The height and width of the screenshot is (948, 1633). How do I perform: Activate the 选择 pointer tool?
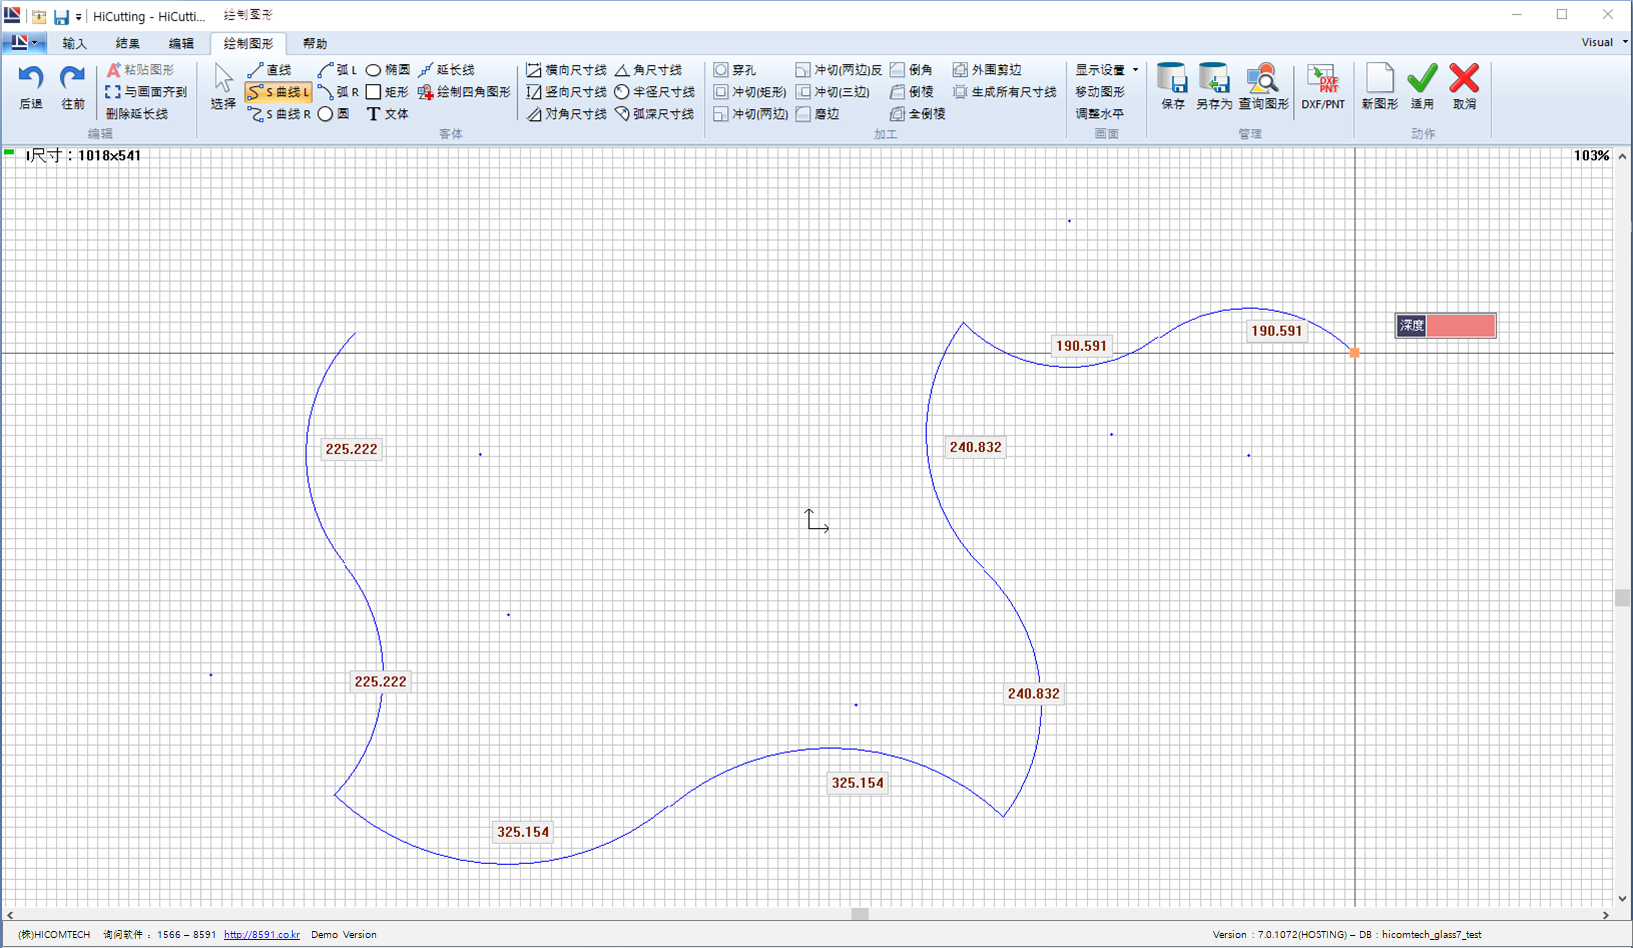coord(223,86)
